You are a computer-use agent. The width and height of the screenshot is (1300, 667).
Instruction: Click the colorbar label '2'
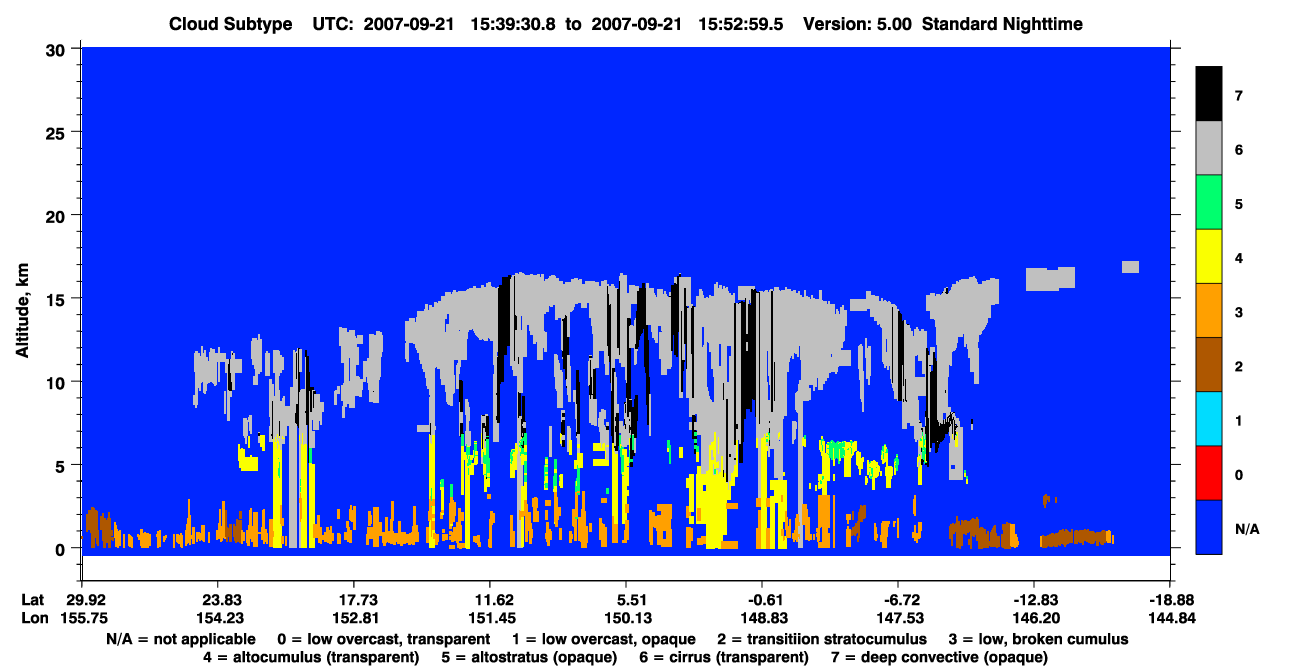pyautogui.click(x=1238, y=366)
